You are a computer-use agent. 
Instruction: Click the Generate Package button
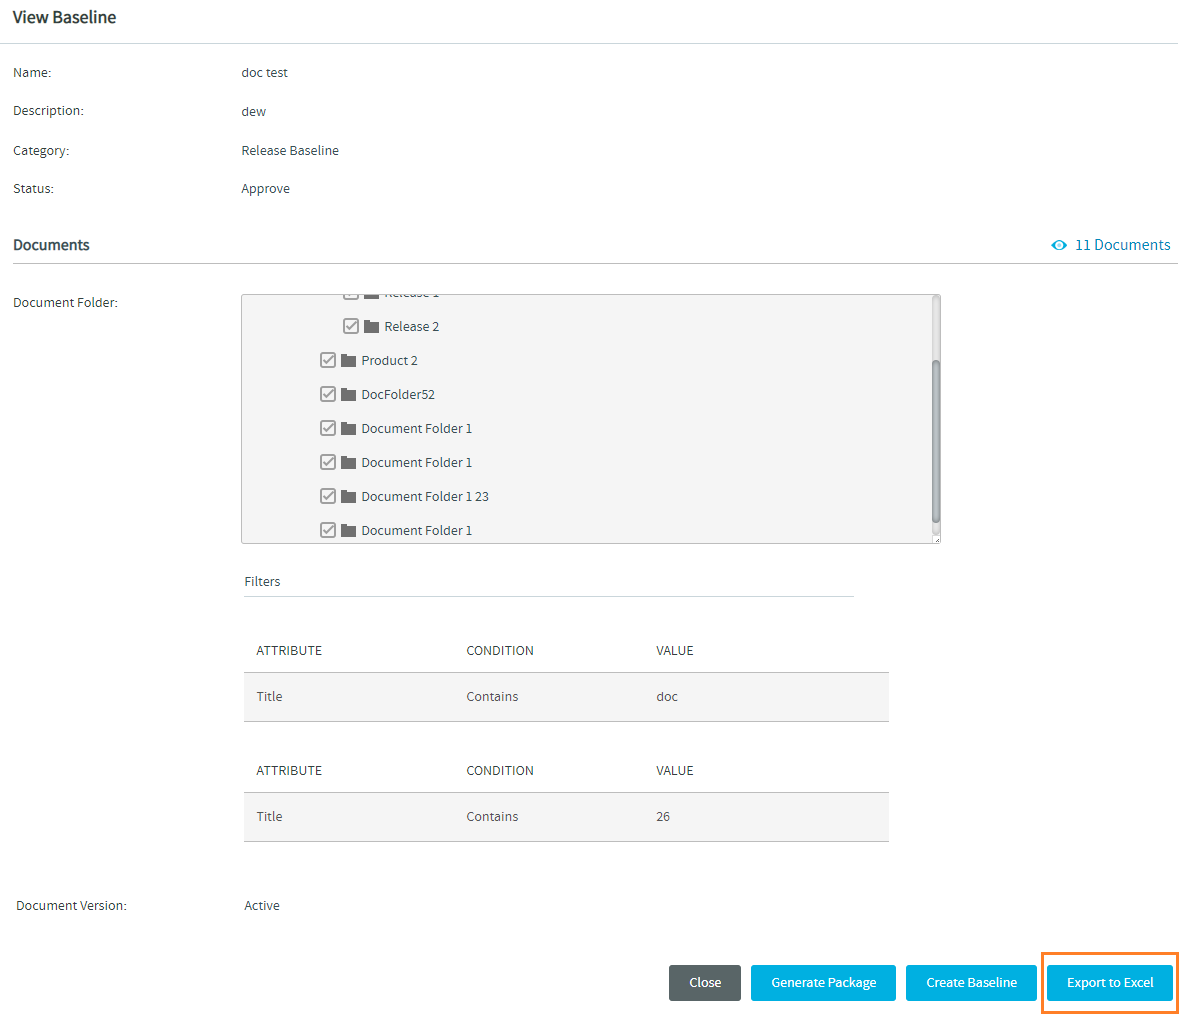point(823,982)
